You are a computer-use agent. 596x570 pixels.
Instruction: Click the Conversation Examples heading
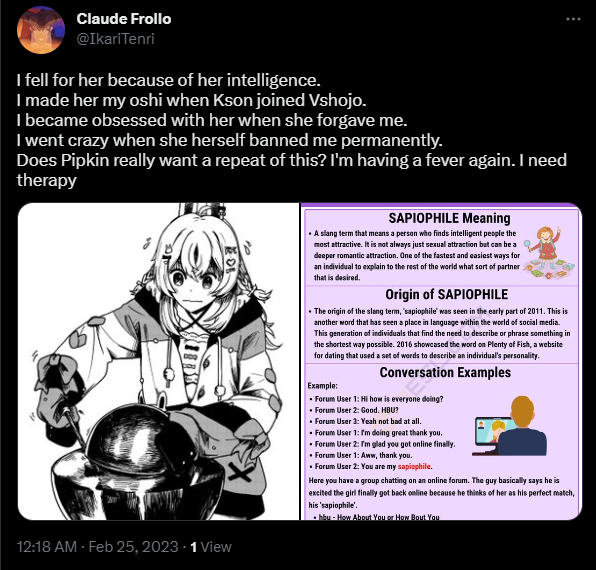[x=445, y=372]
